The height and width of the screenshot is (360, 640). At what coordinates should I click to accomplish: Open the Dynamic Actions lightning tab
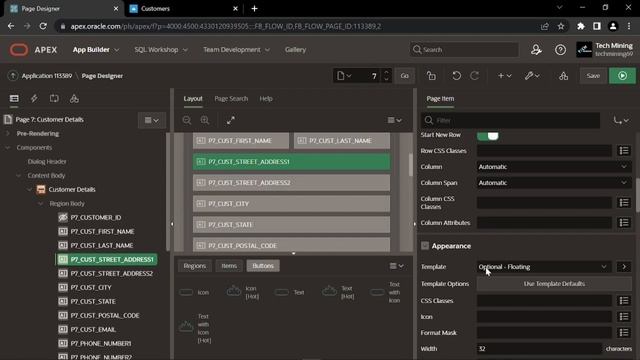coord(34,98)
